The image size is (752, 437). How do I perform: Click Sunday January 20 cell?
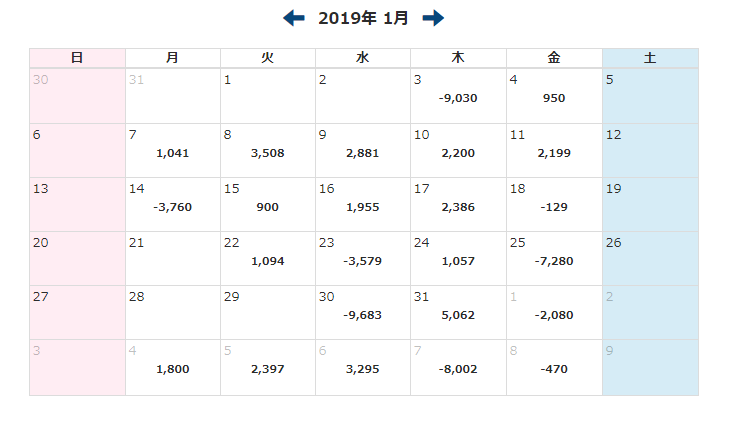pyautogui.click(x=77, y=258)
